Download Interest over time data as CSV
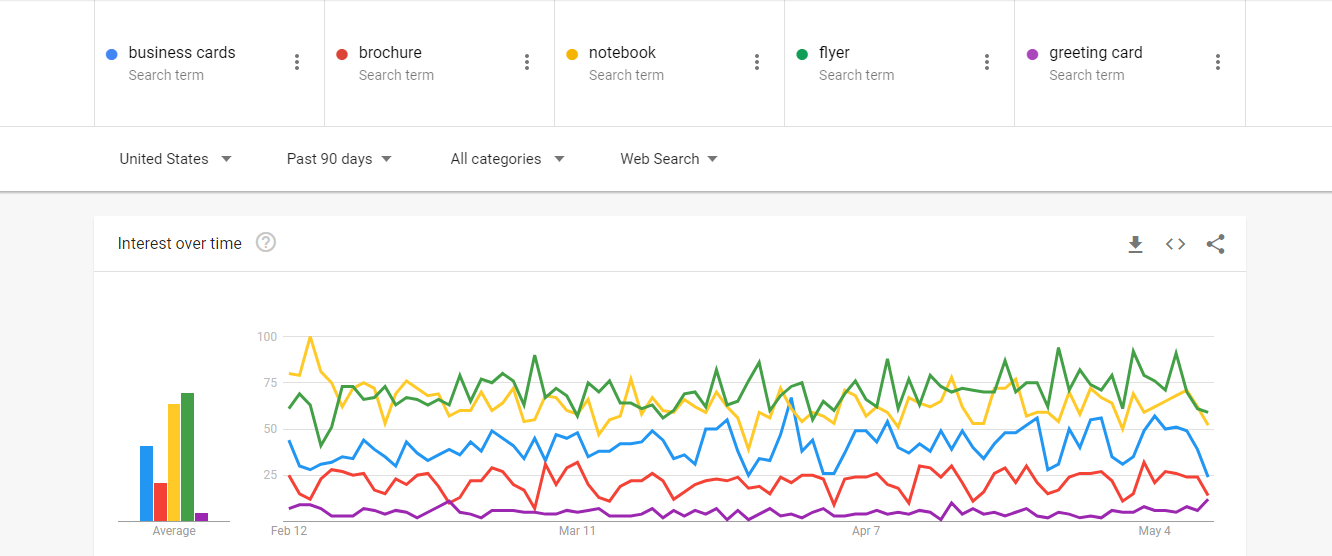The height and width of the screenshot is (556, 1332). pyautogui.click(x=1135, y=244)
